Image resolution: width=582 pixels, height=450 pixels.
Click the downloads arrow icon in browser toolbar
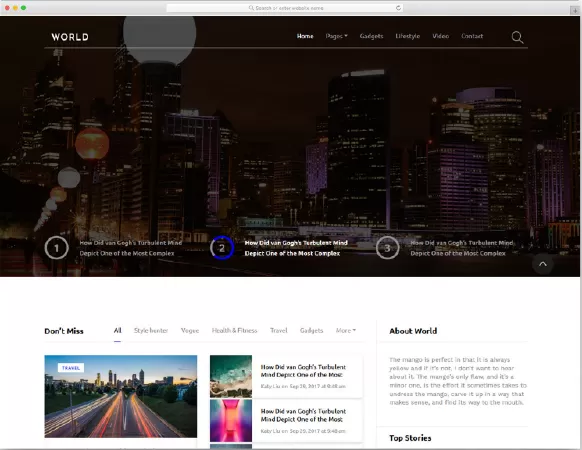tap(575, 10)
